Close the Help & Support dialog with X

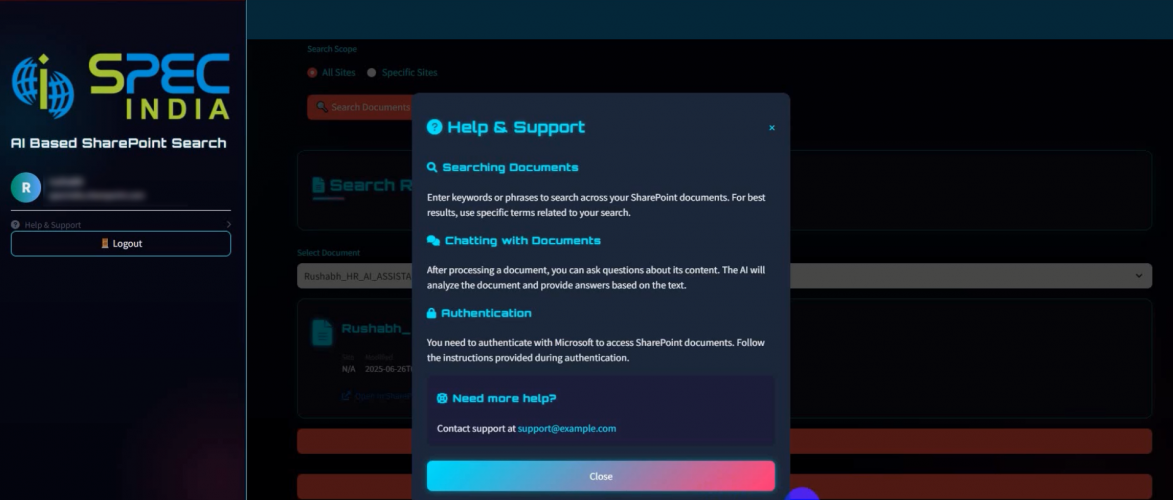click(772, 128)
